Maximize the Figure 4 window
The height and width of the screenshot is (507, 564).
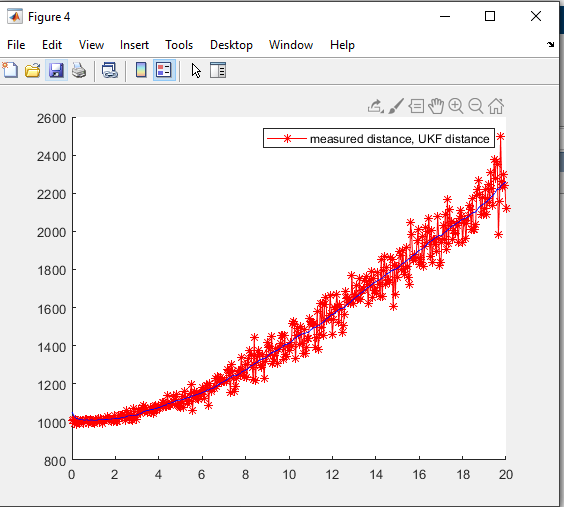click(x=490, y=16)
